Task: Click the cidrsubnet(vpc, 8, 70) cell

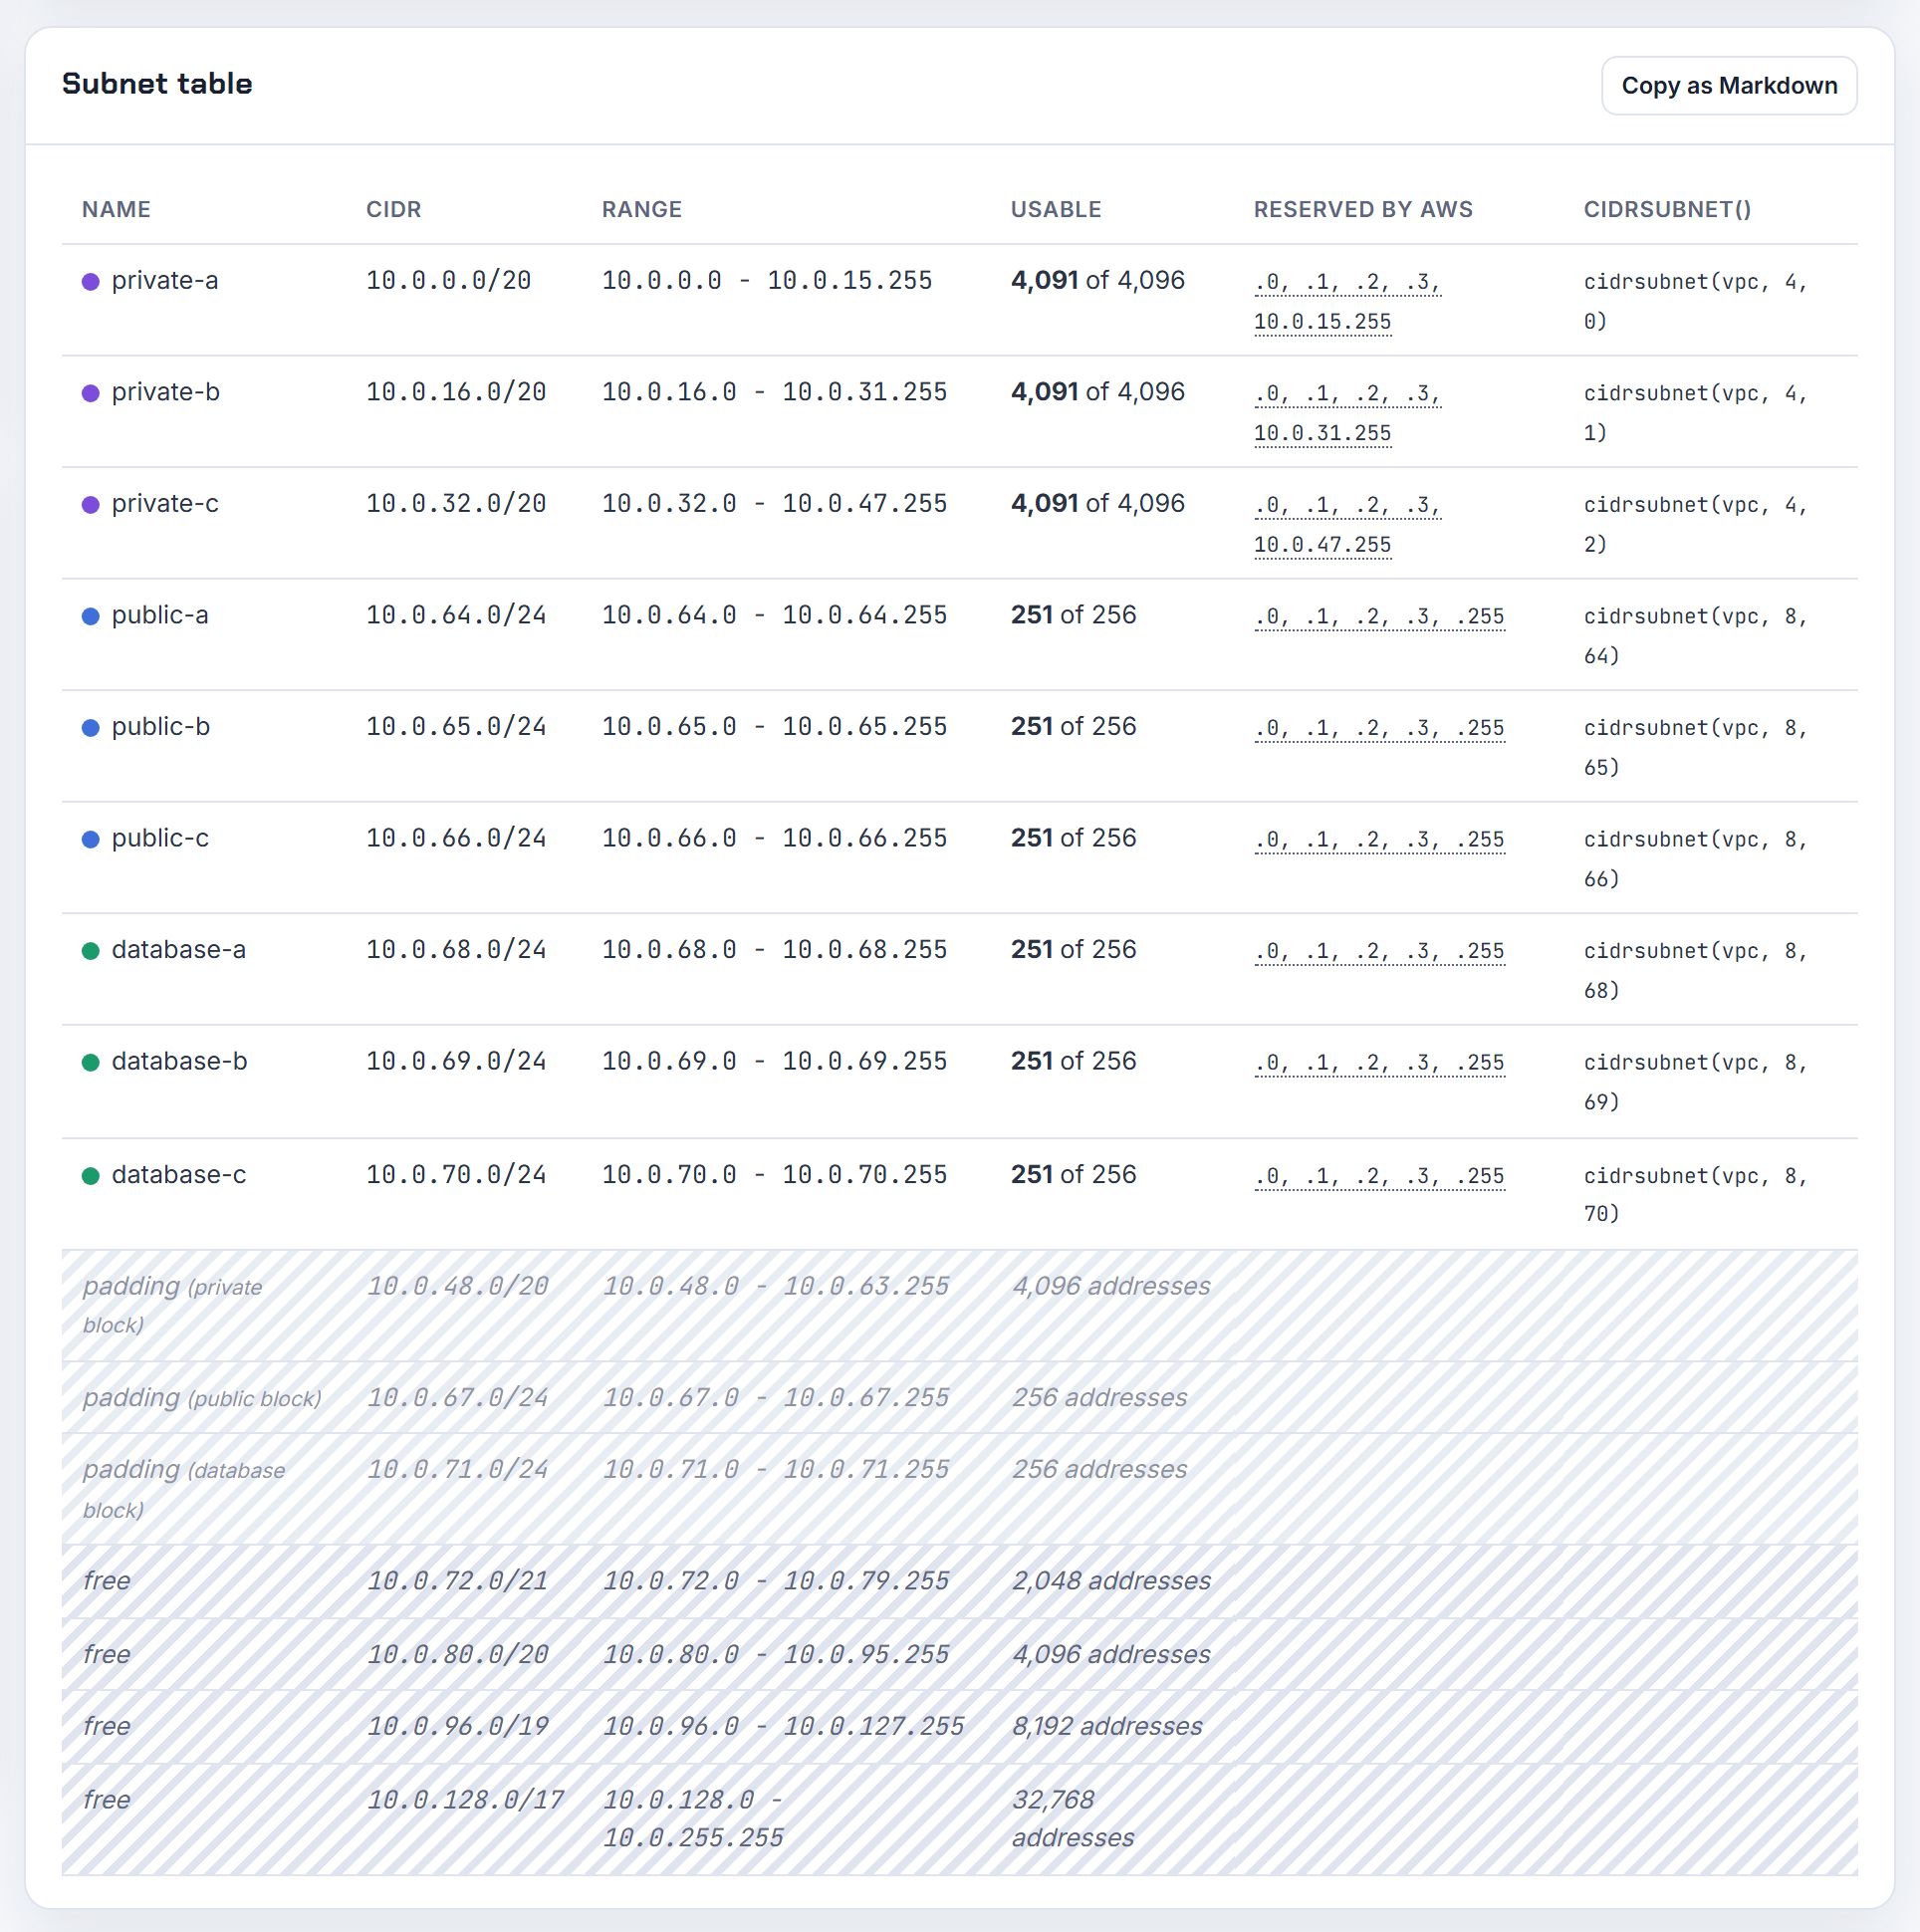Action: (x=1695, y=1195)
